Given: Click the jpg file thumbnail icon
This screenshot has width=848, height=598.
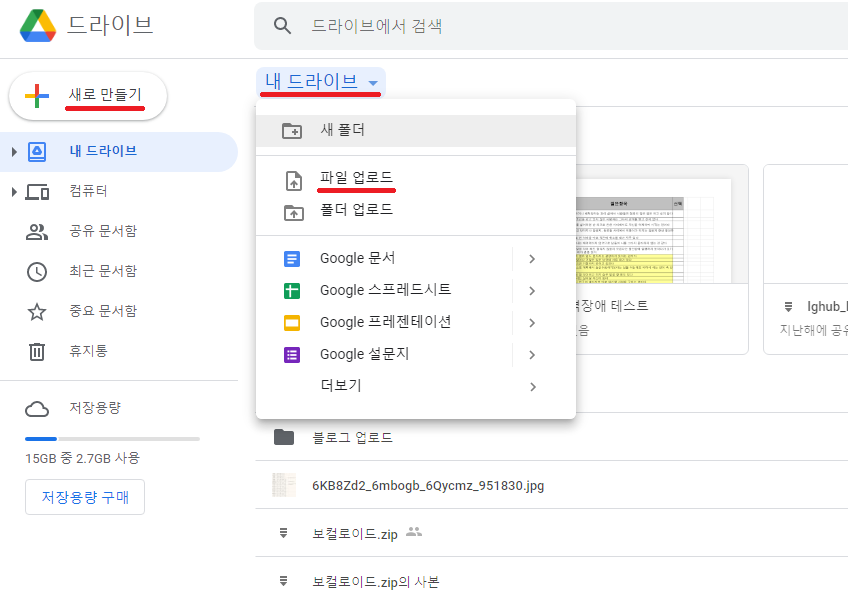Looking at the screenshot, I should coord(284,485).
